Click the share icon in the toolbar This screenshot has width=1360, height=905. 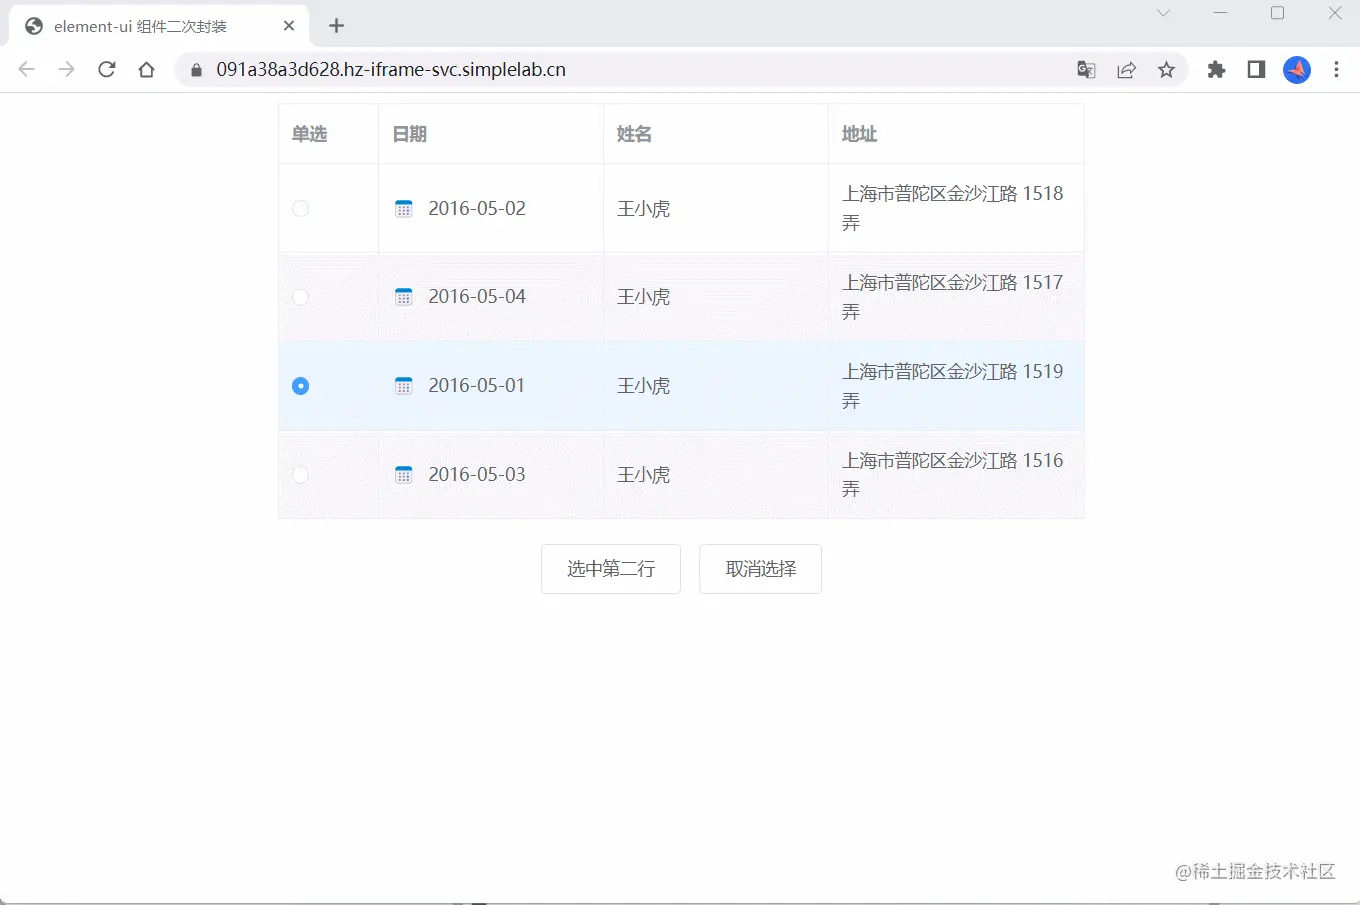coord(1126,70)
